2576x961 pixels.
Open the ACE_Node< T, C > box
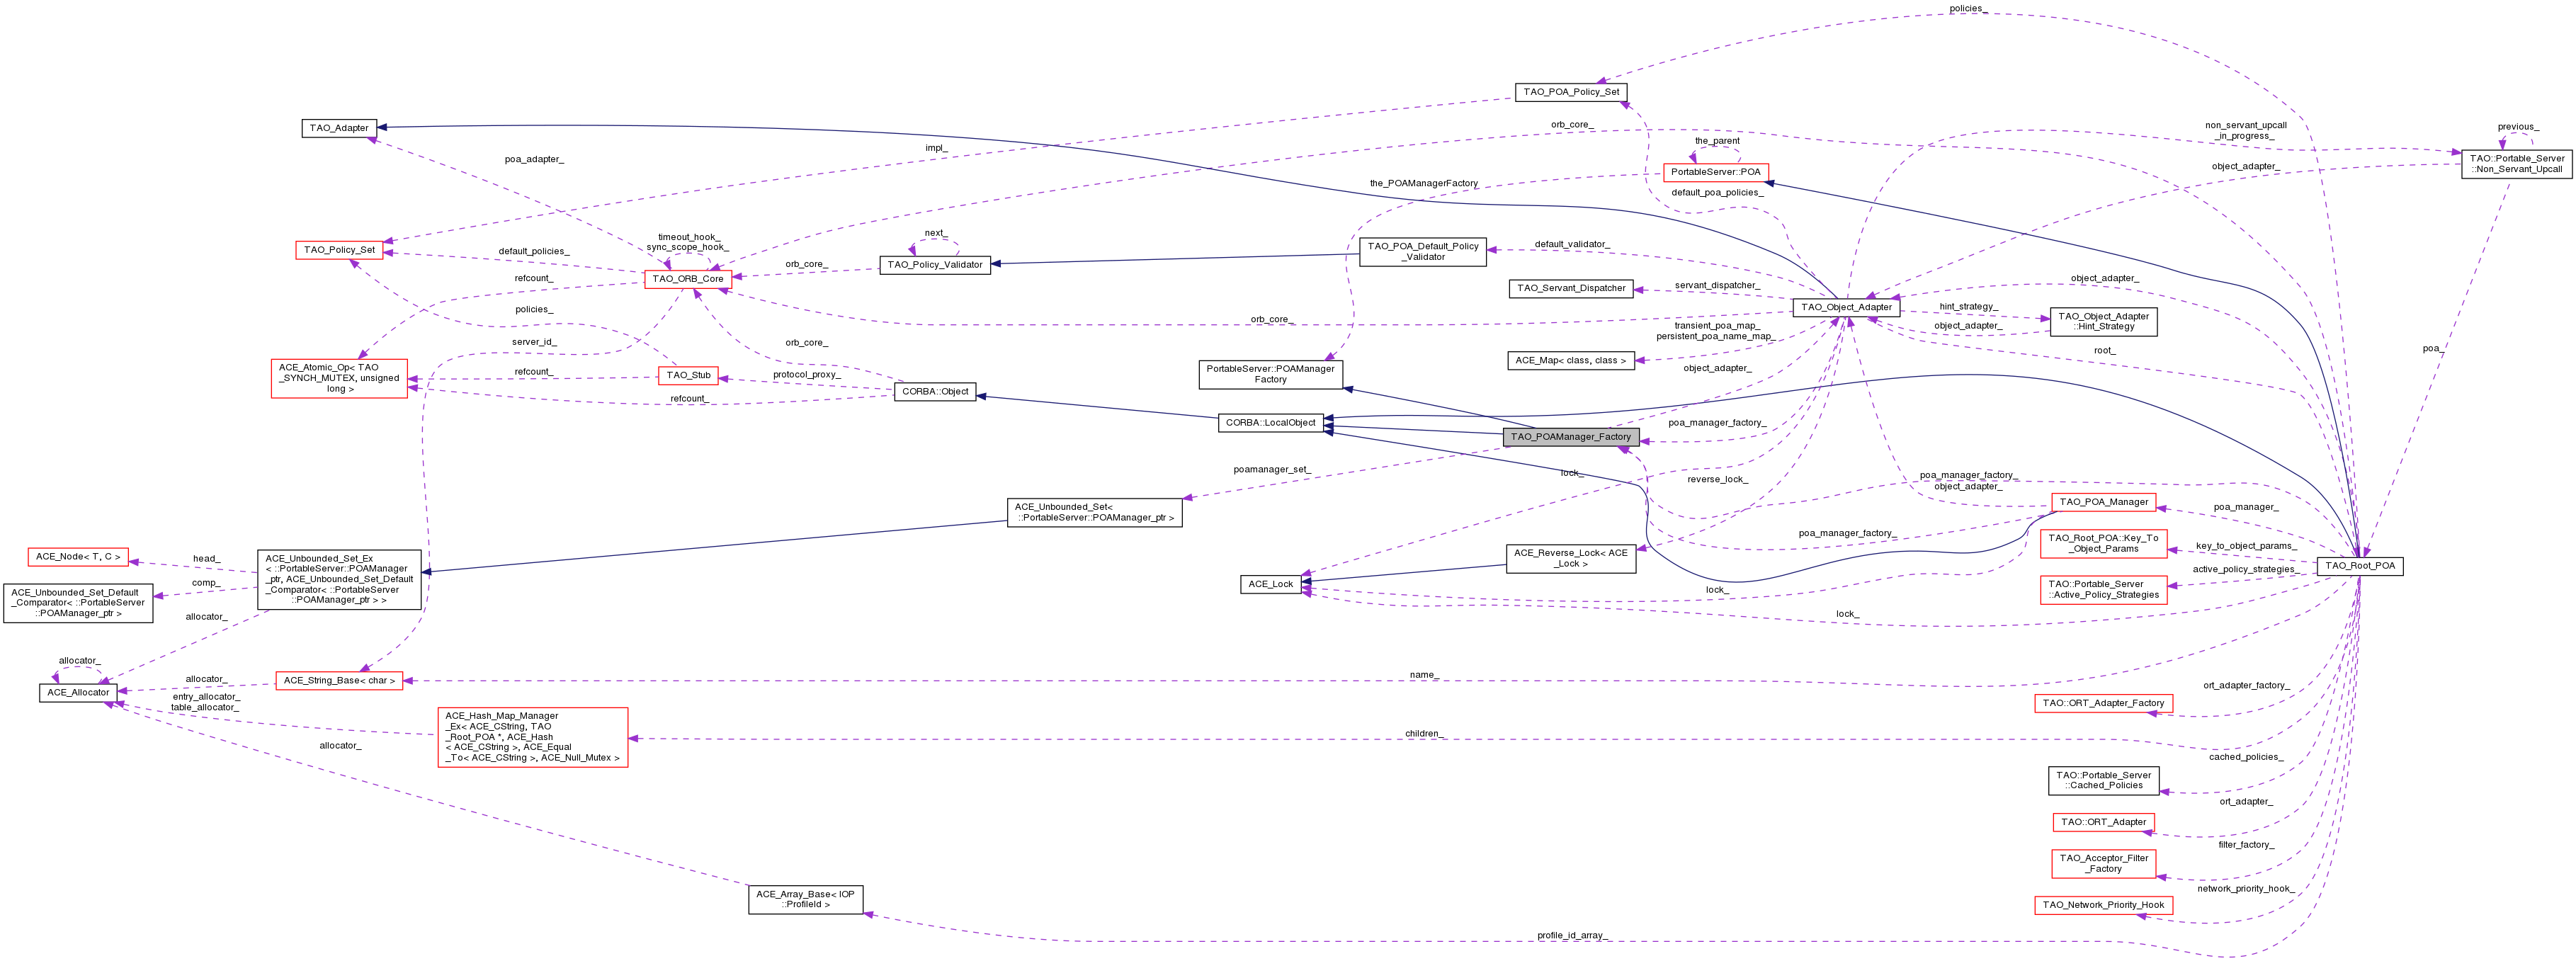coord(78,557)
